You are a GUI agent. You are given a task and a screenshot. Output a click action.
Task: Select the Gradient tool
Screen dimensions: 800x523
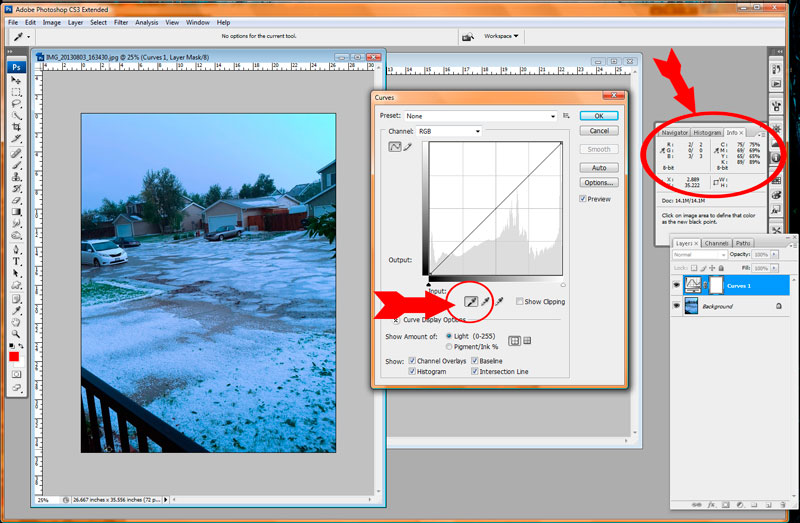point(16,212)
